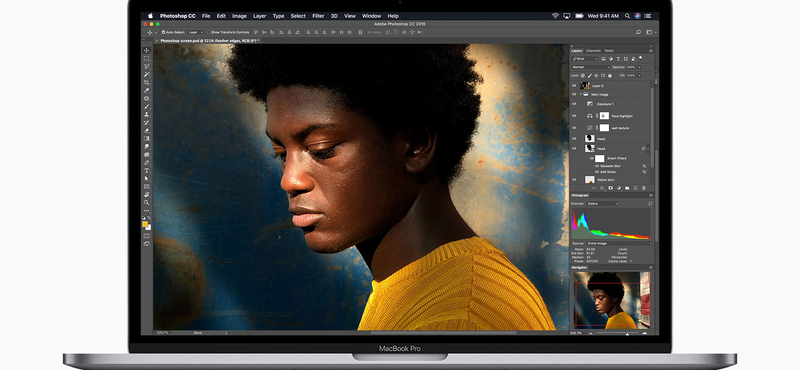Select the Lasso tool
Image resolution: width=800 pixels, height=370 pixels.
[x=147, y=66]
